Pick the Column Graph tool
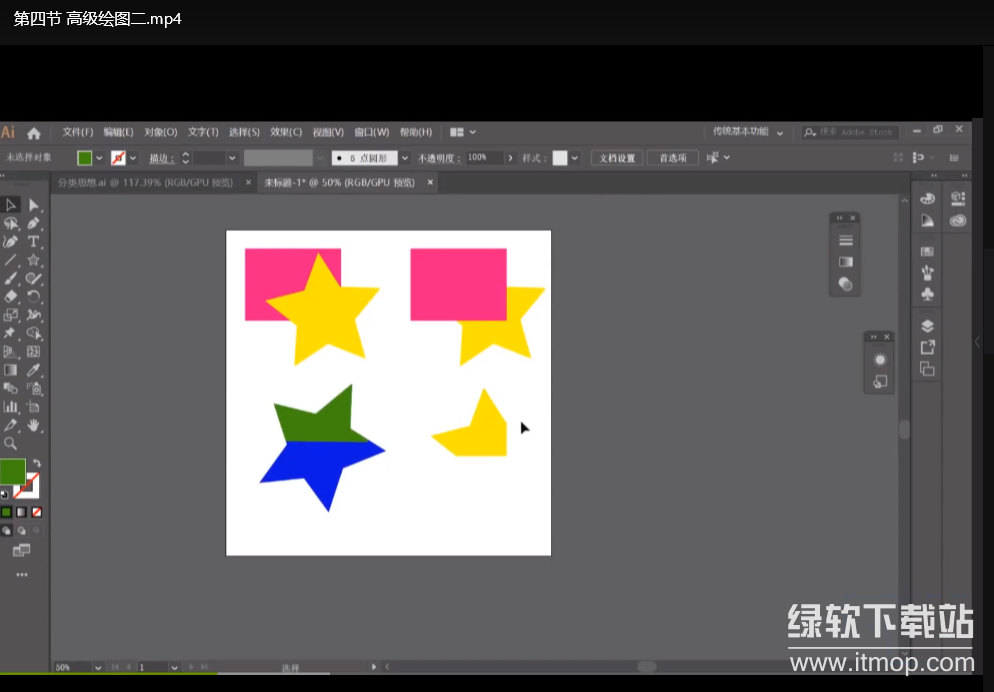 point(11,407)
